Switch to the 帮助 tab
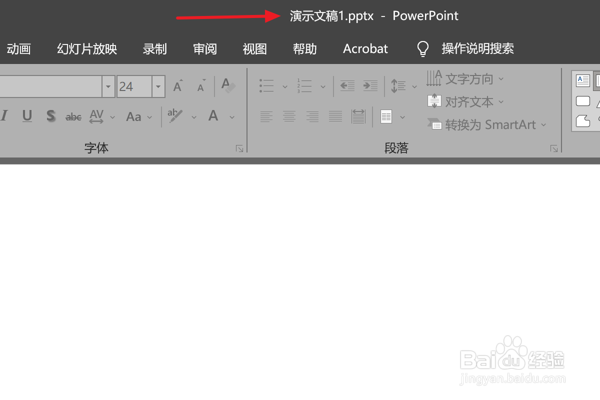Viewport: 600px width, 400px height. [x=305, y=49]
